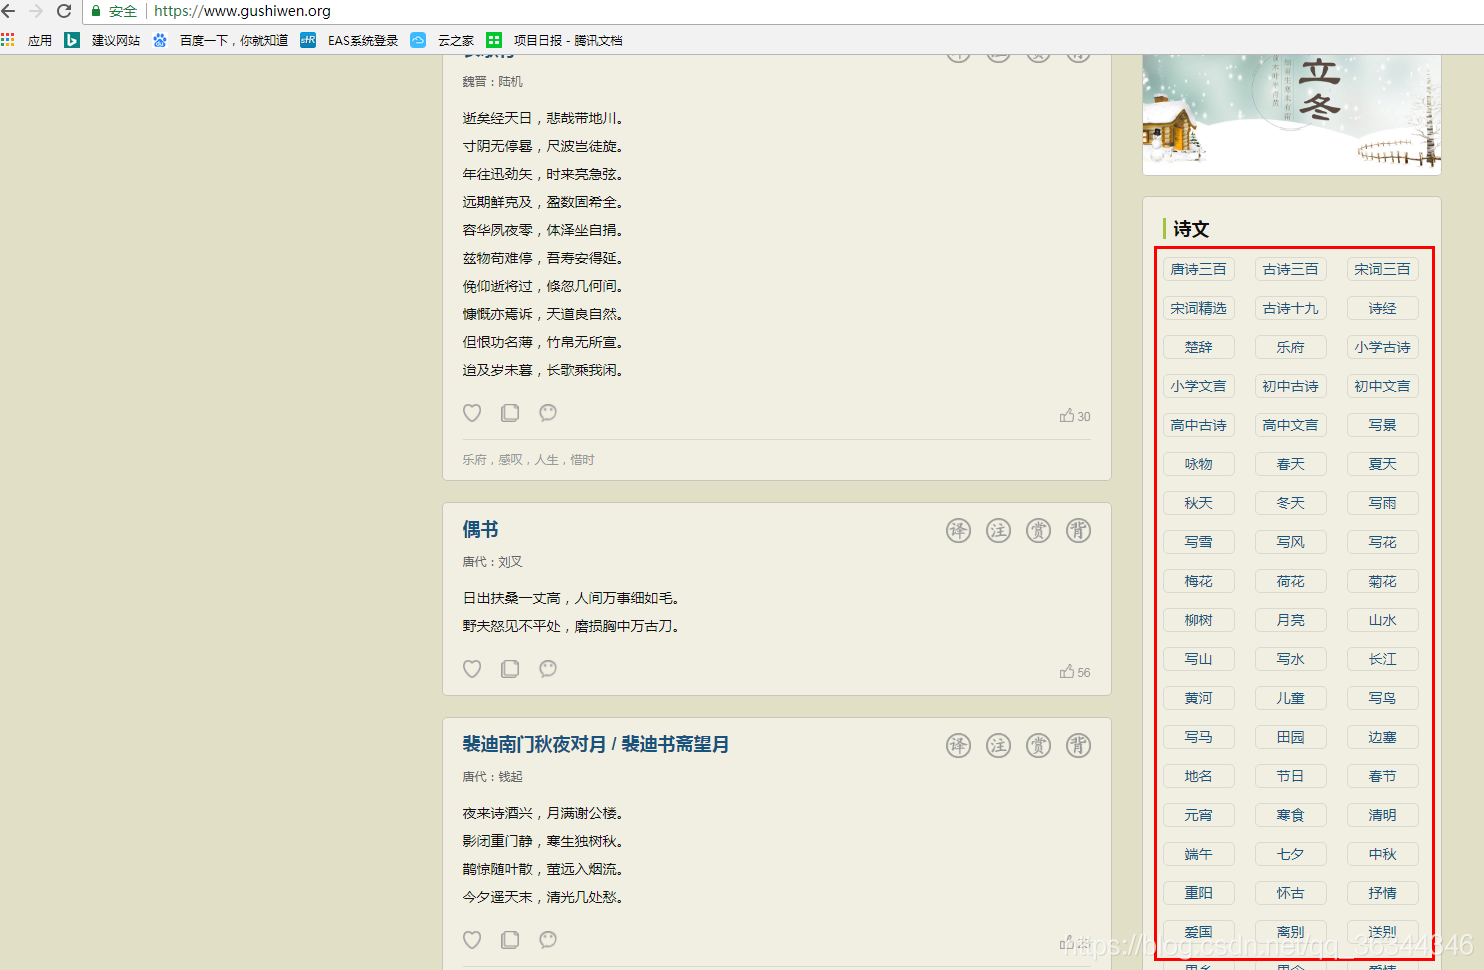Open the 应用 apps bookmark icon
Viewport: 1484px width, 970px height.
coord(8,40)
